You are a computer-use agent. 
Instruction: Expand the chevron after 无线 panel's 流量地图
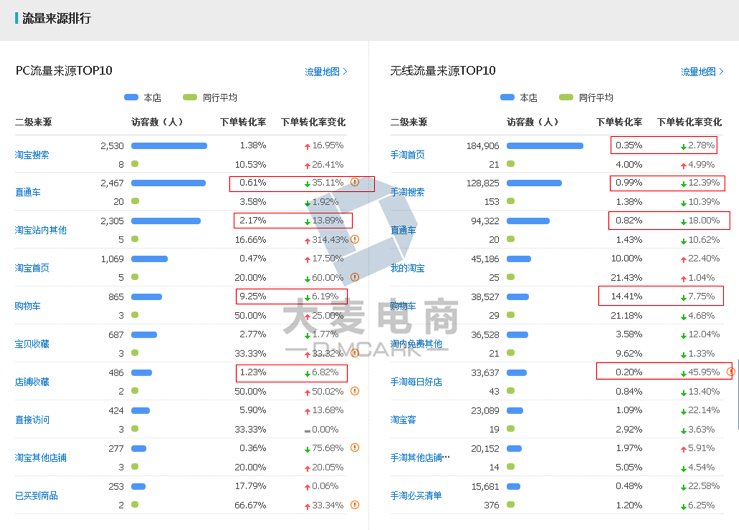click(721, 72)
